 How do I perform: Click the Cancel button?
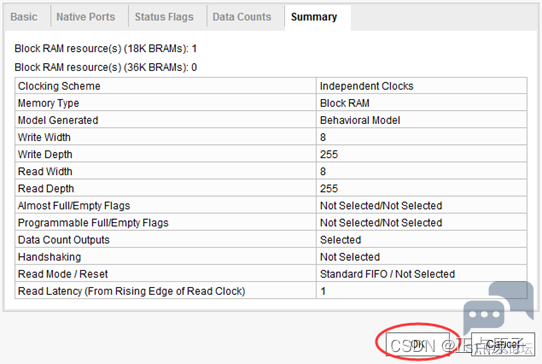pyautogui.click(x=503, y=344)
